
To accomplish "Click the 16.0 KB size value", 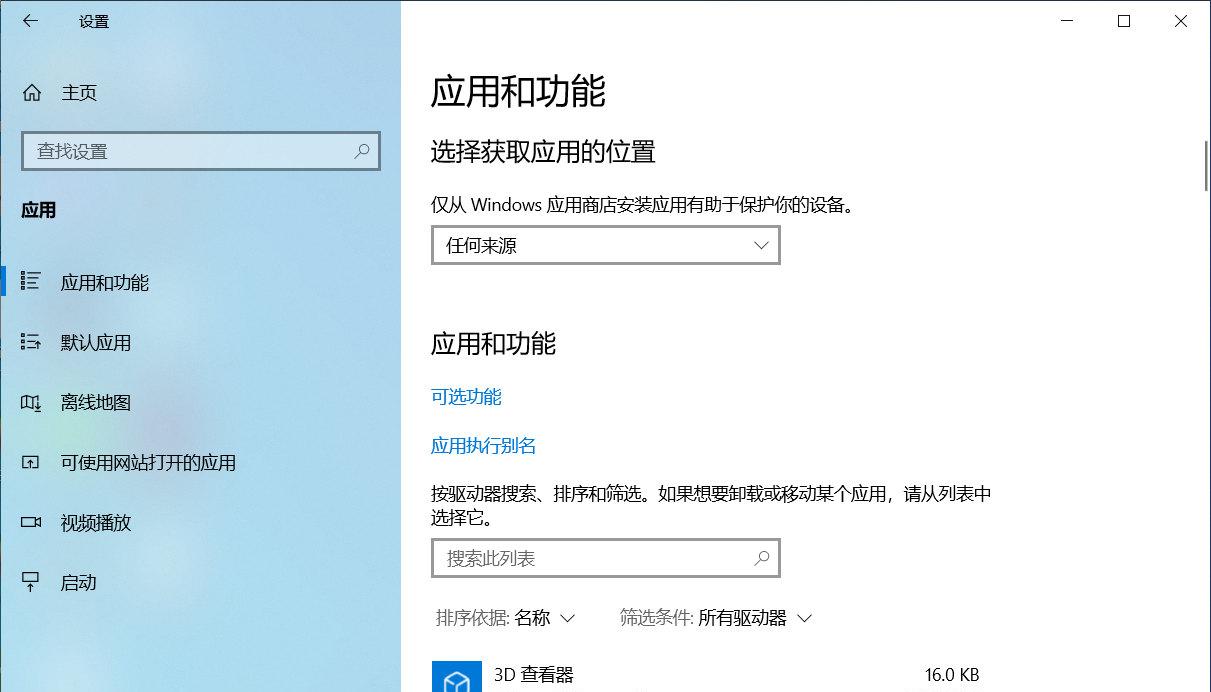I will [952, 675].
